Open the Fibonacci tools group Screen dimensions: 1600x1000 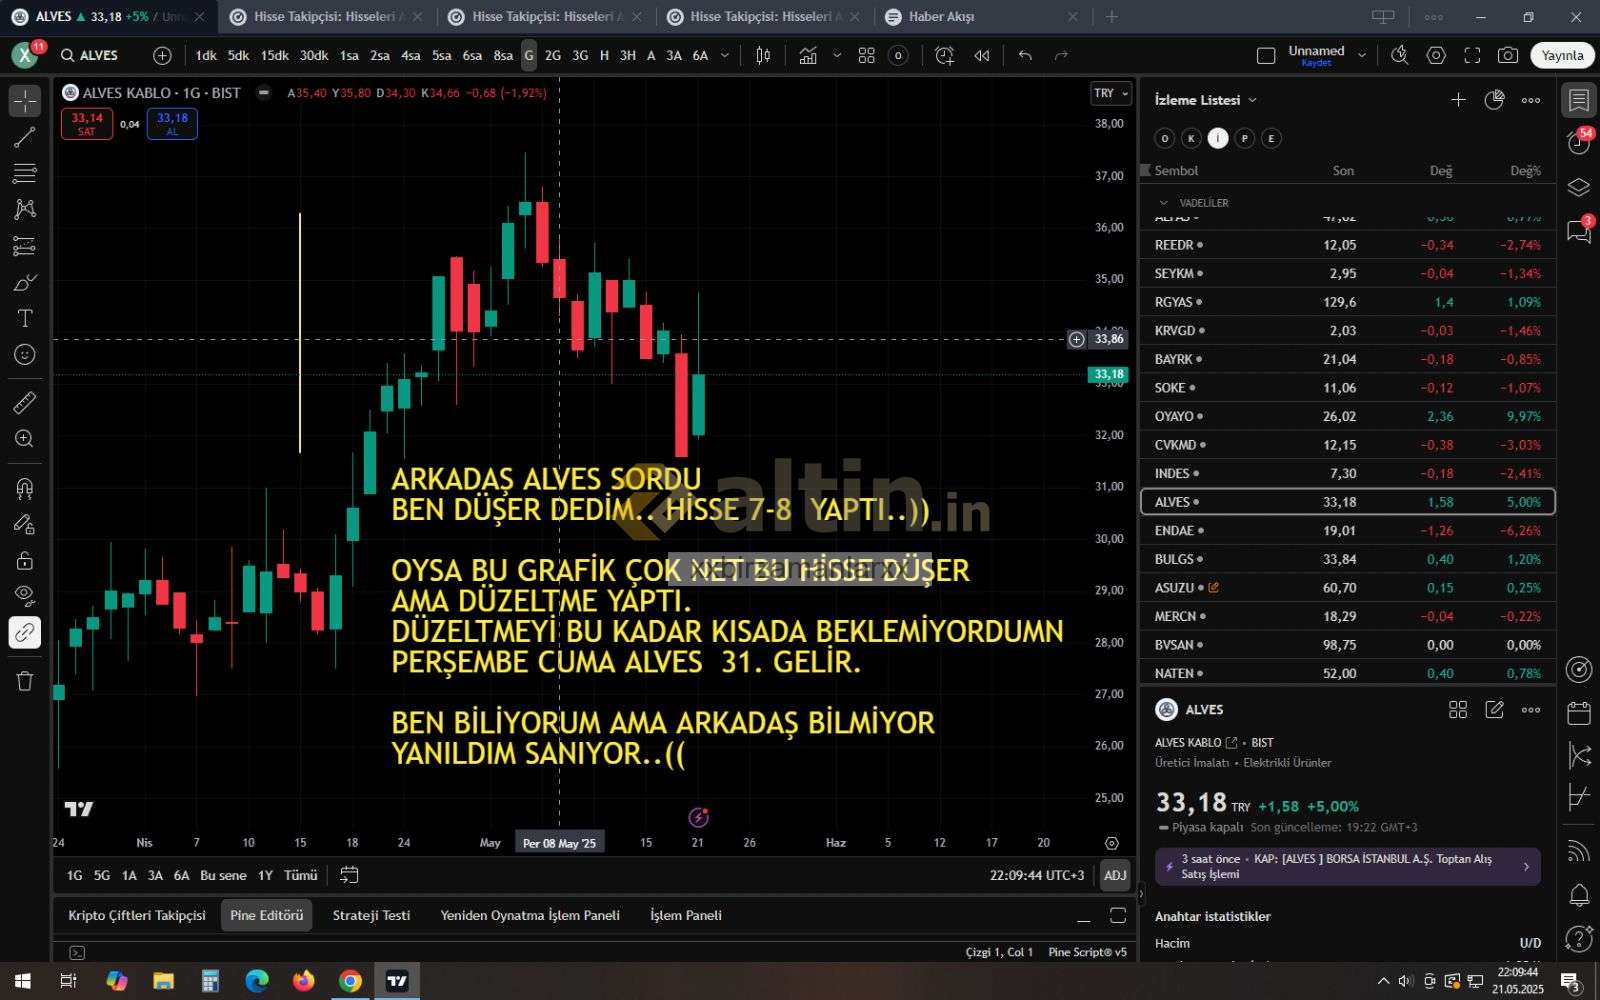click(x=25, y=173)
